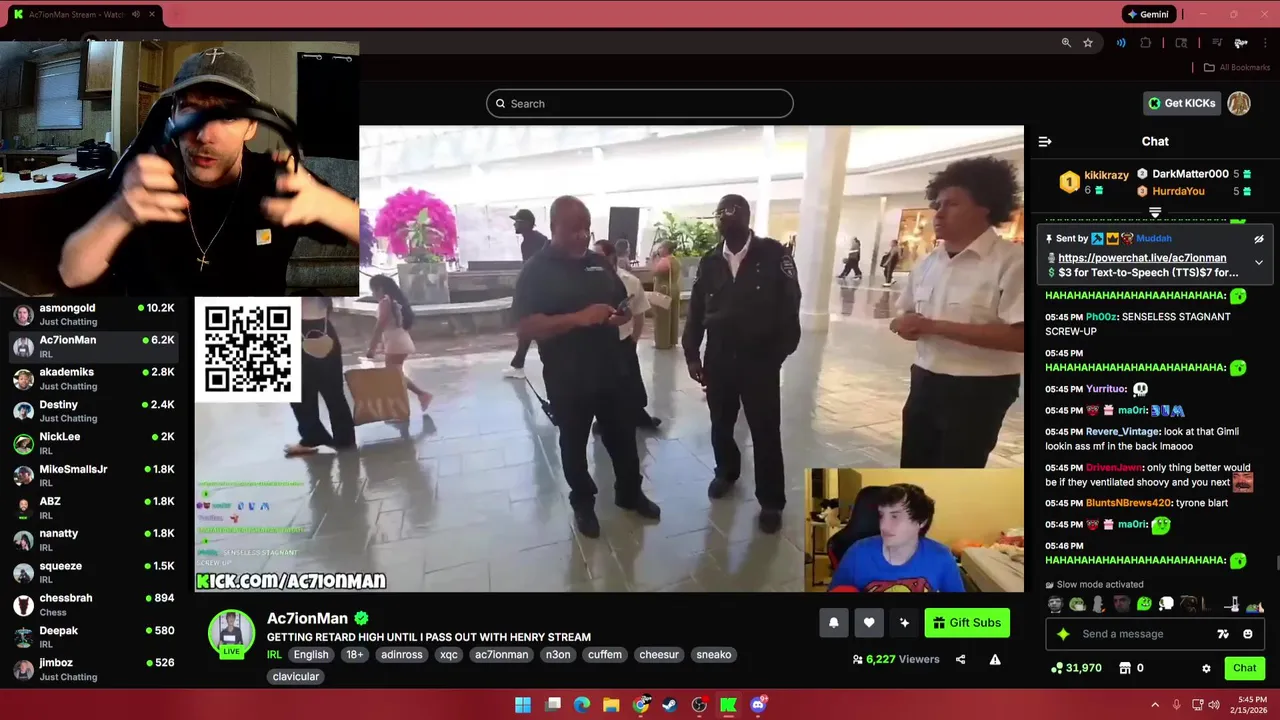Open chat settings gear

[x=1206, y=668]
